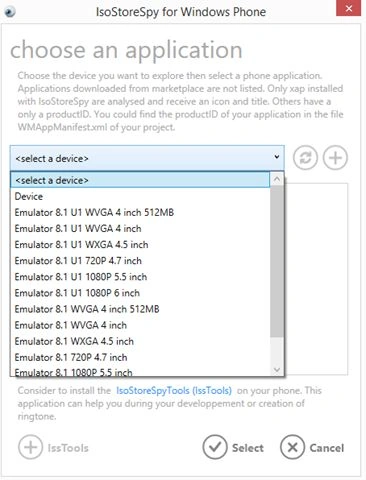Viewport: 366px width, 480px height.
Task: Choose Emulator 8.1 U1 WXGA 4.5 inch
Action: coord(140,244)
